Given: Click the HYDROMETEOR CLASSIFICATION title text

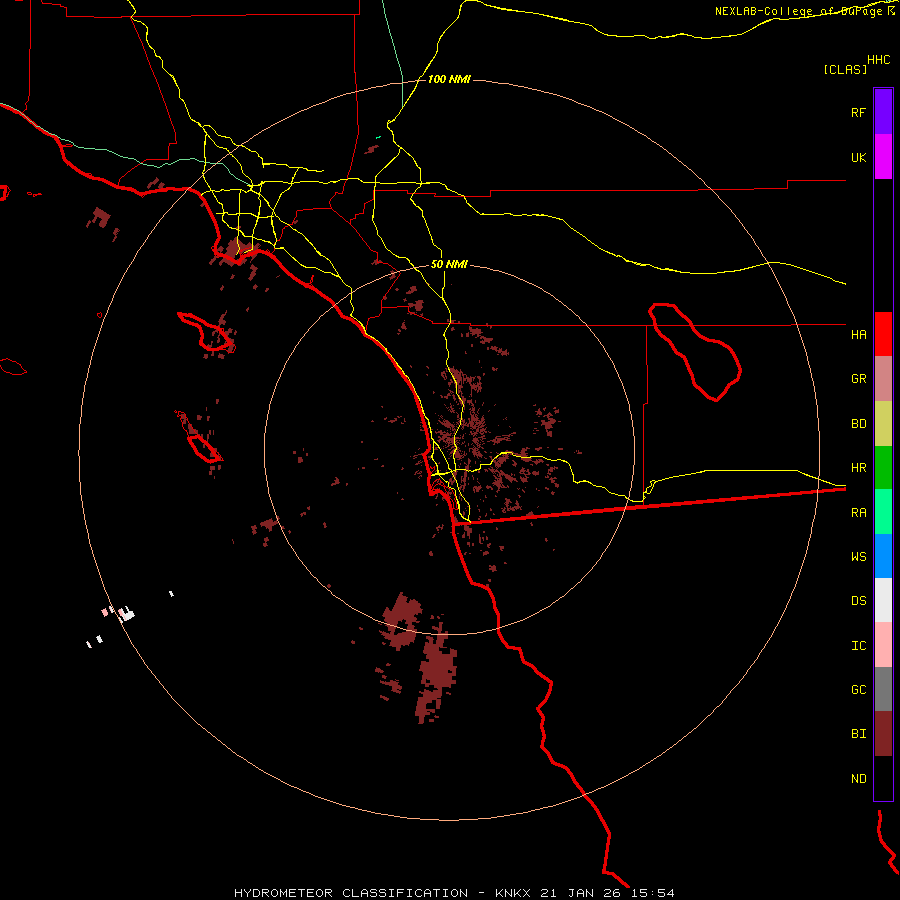Looking at the screenshot, I should click(x=351, y=893).
